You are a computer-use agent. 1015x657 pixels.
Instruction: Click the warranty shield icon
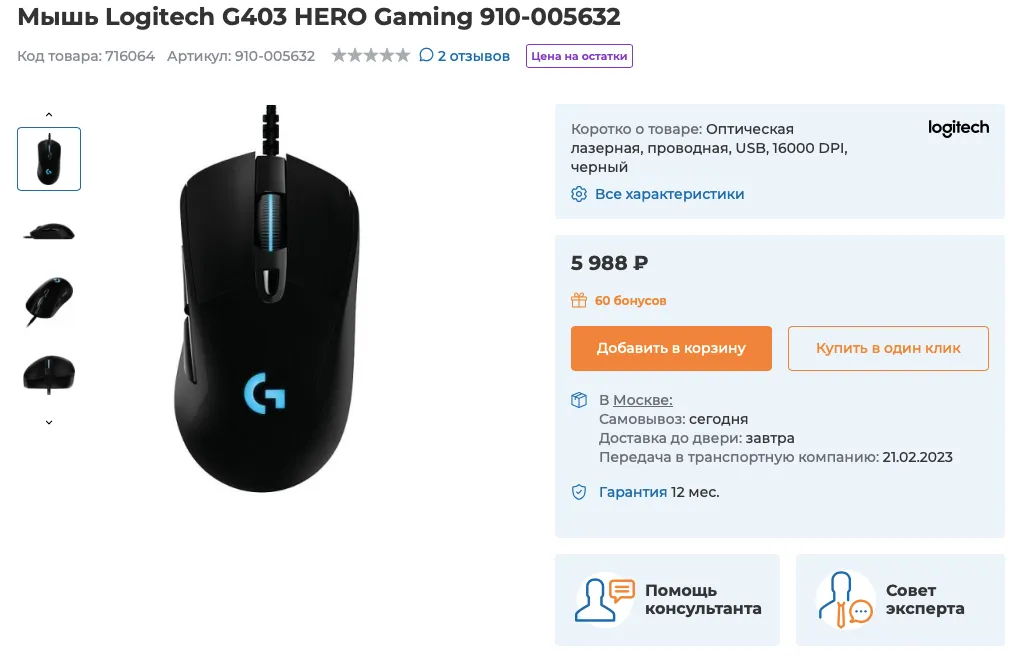point(579,493)
